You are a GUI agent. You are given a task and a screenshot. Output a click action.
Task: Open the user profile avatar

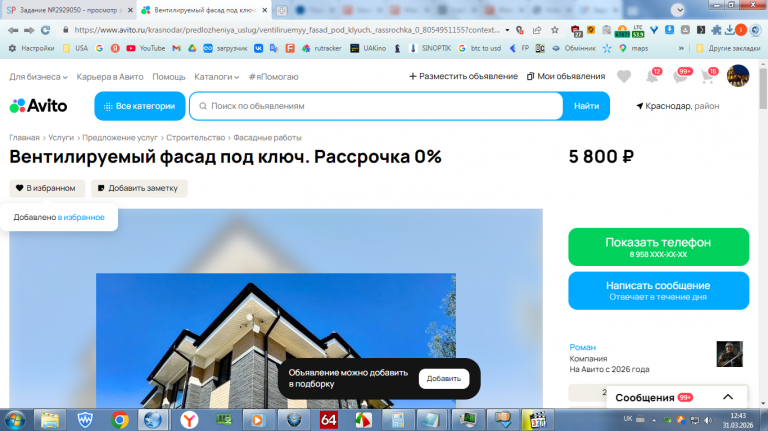[x=738, y=76]
